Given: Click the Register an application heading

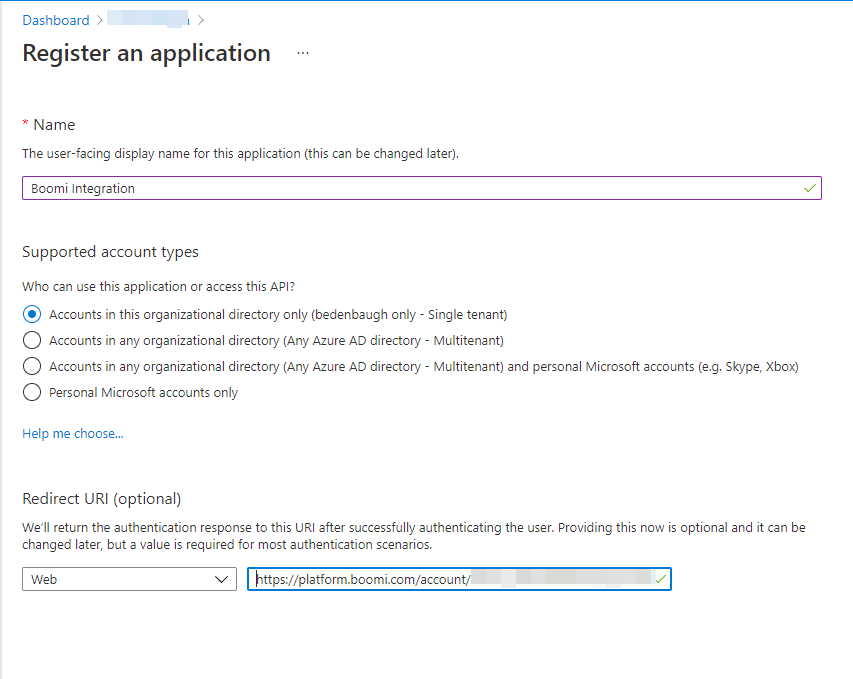Looking at the screenshot, I should (x=146, y=53).
